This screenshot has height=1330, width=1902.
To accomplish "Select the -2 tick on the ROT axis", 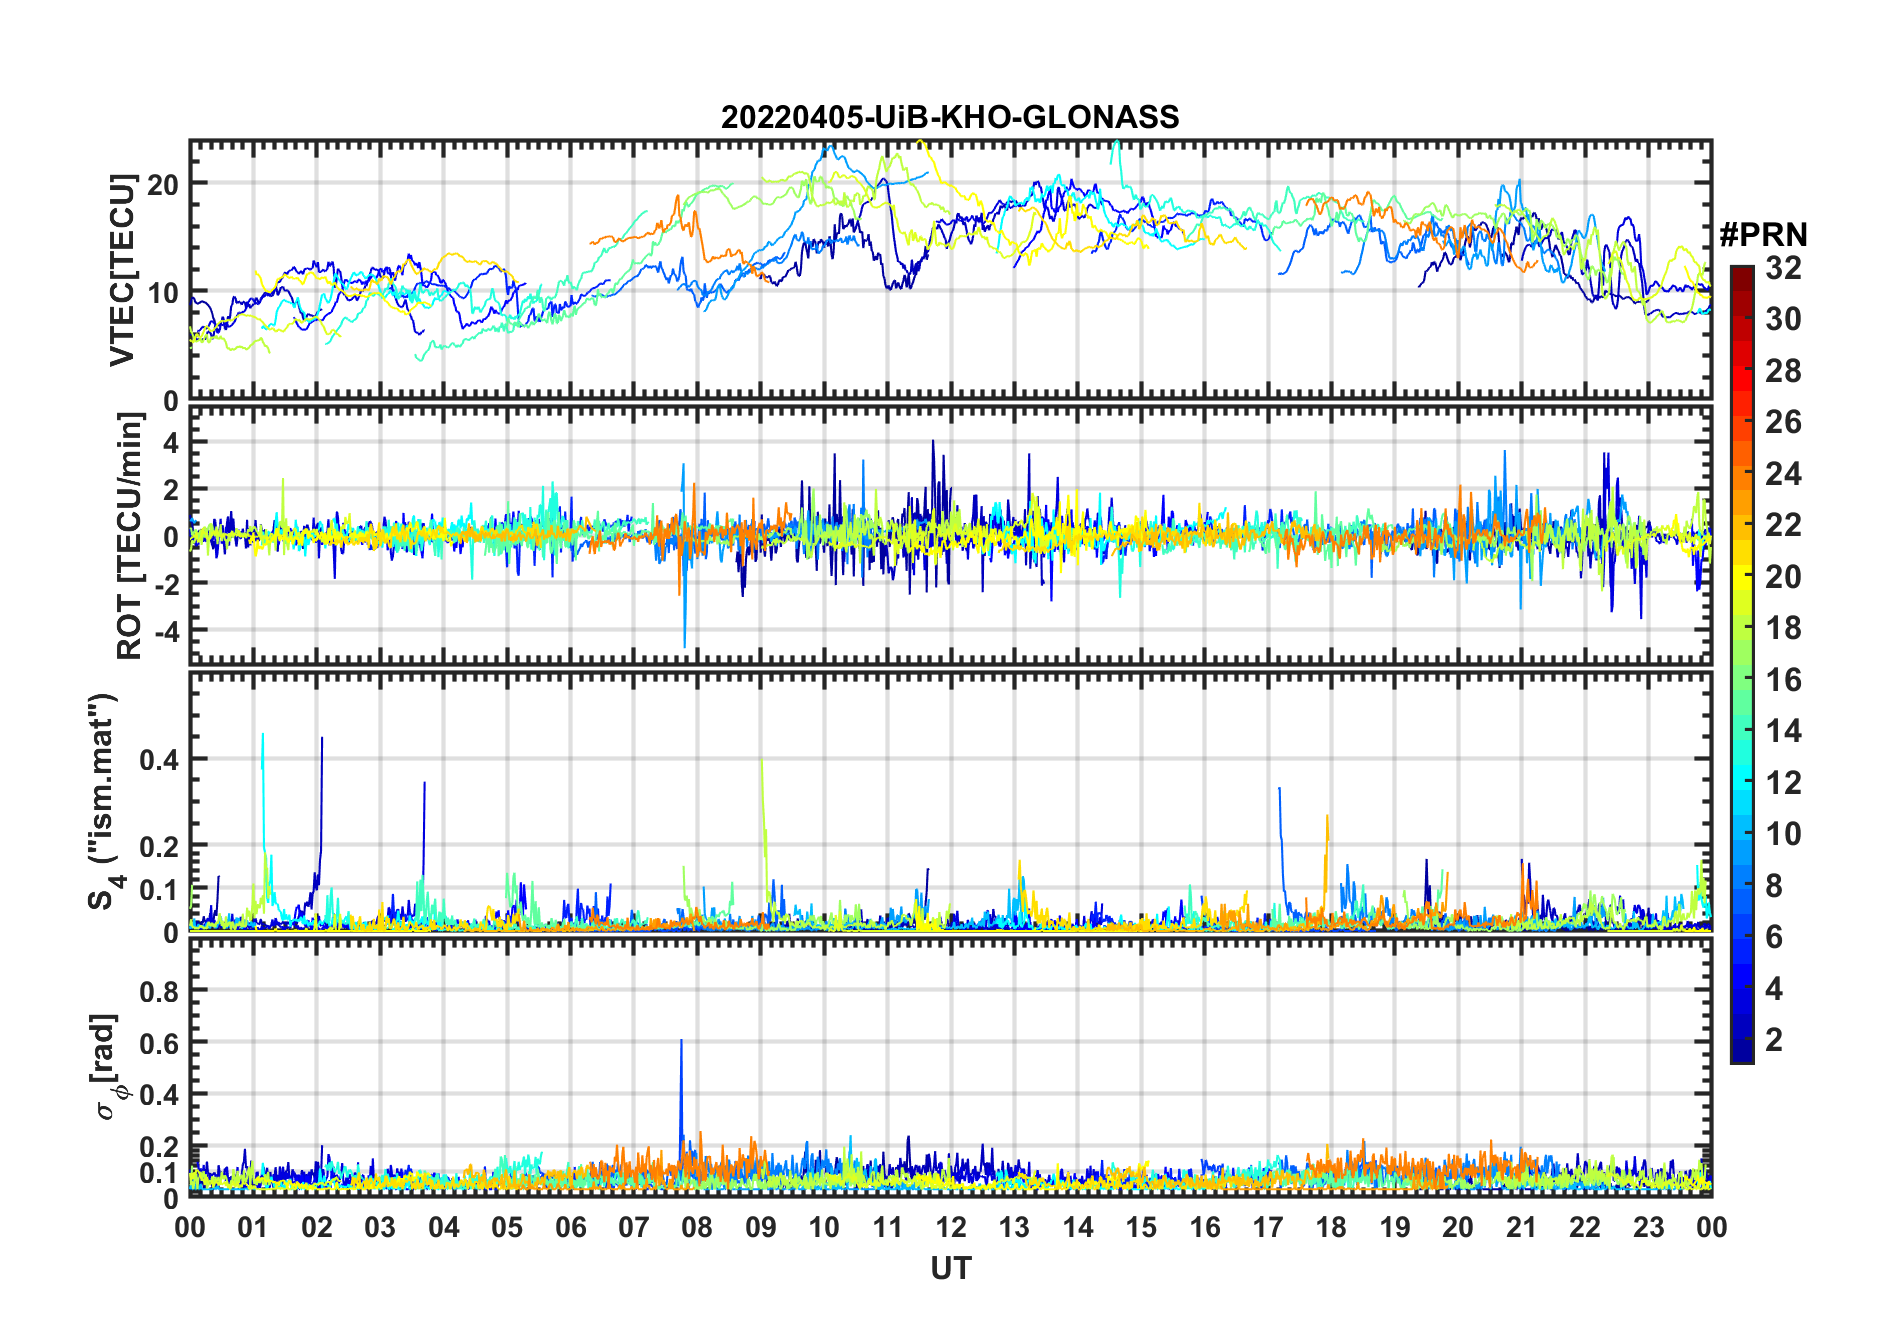I will tap(167, 584).
